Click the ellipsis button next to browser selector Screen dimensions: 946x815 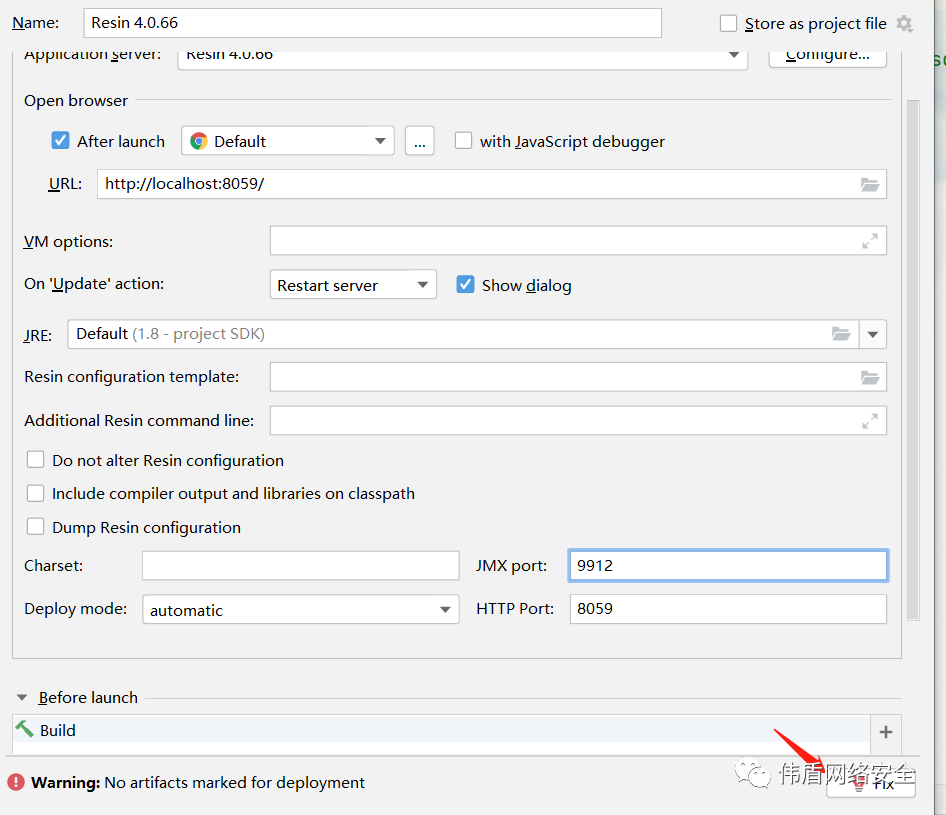pyautogui.click(x=420, y=141)
